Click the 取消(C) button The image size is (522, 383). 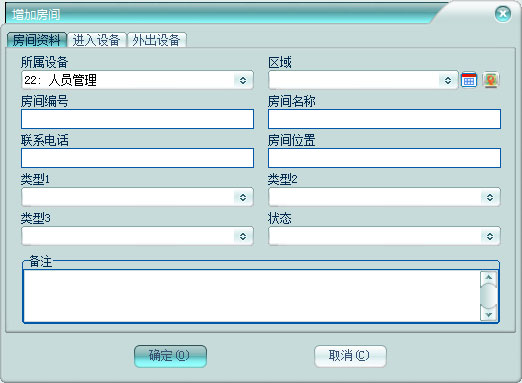pyautogui.click(x=350, y=356)
